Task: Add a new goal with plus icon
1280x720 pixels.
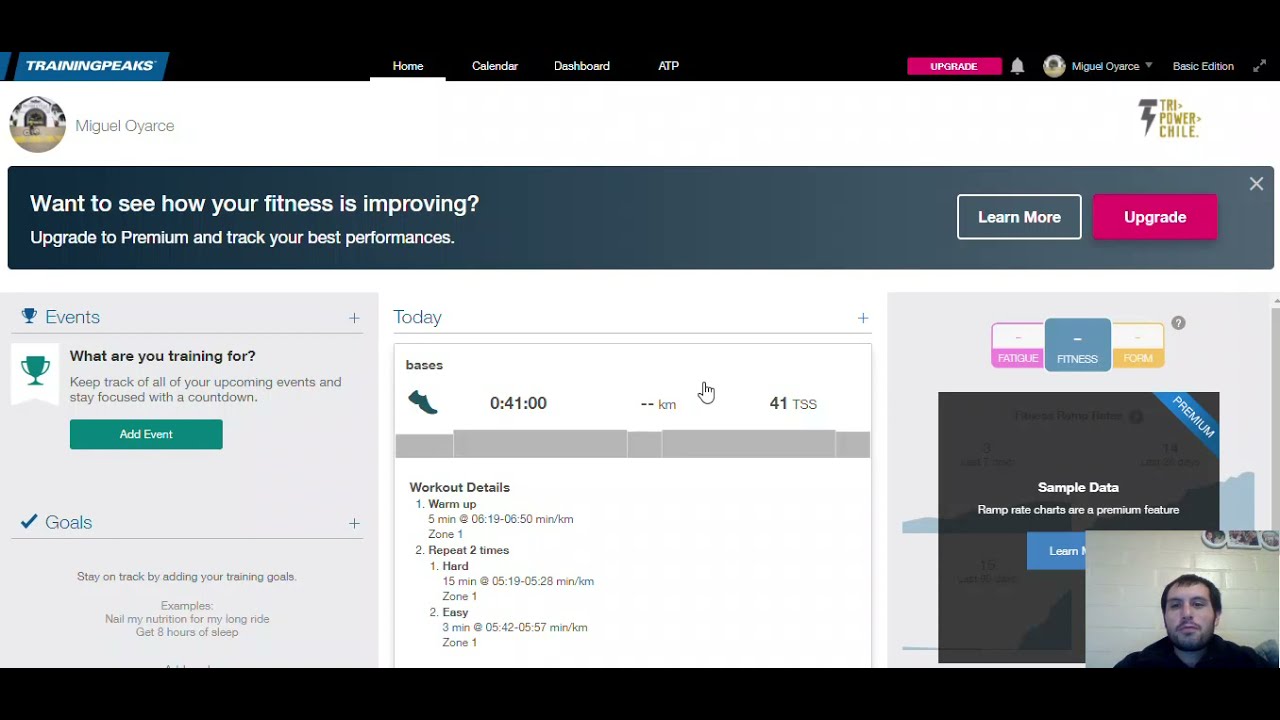Action: click(x=354, y=523)
